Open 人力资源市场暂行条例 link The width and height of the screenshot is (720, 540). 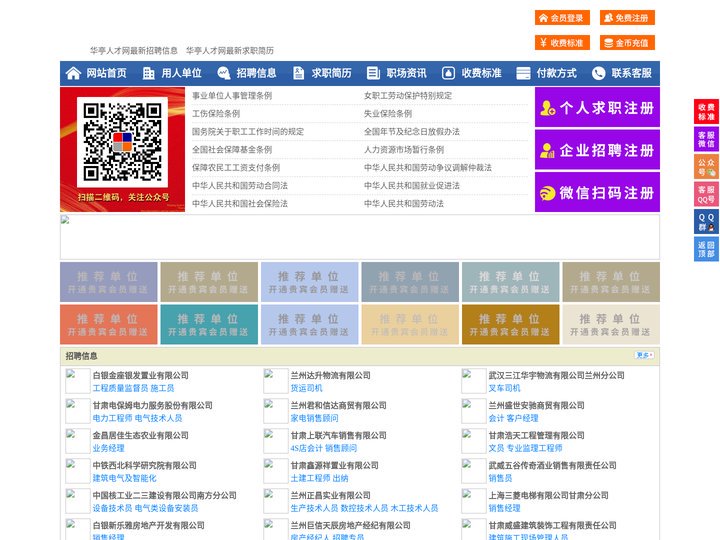404,149
